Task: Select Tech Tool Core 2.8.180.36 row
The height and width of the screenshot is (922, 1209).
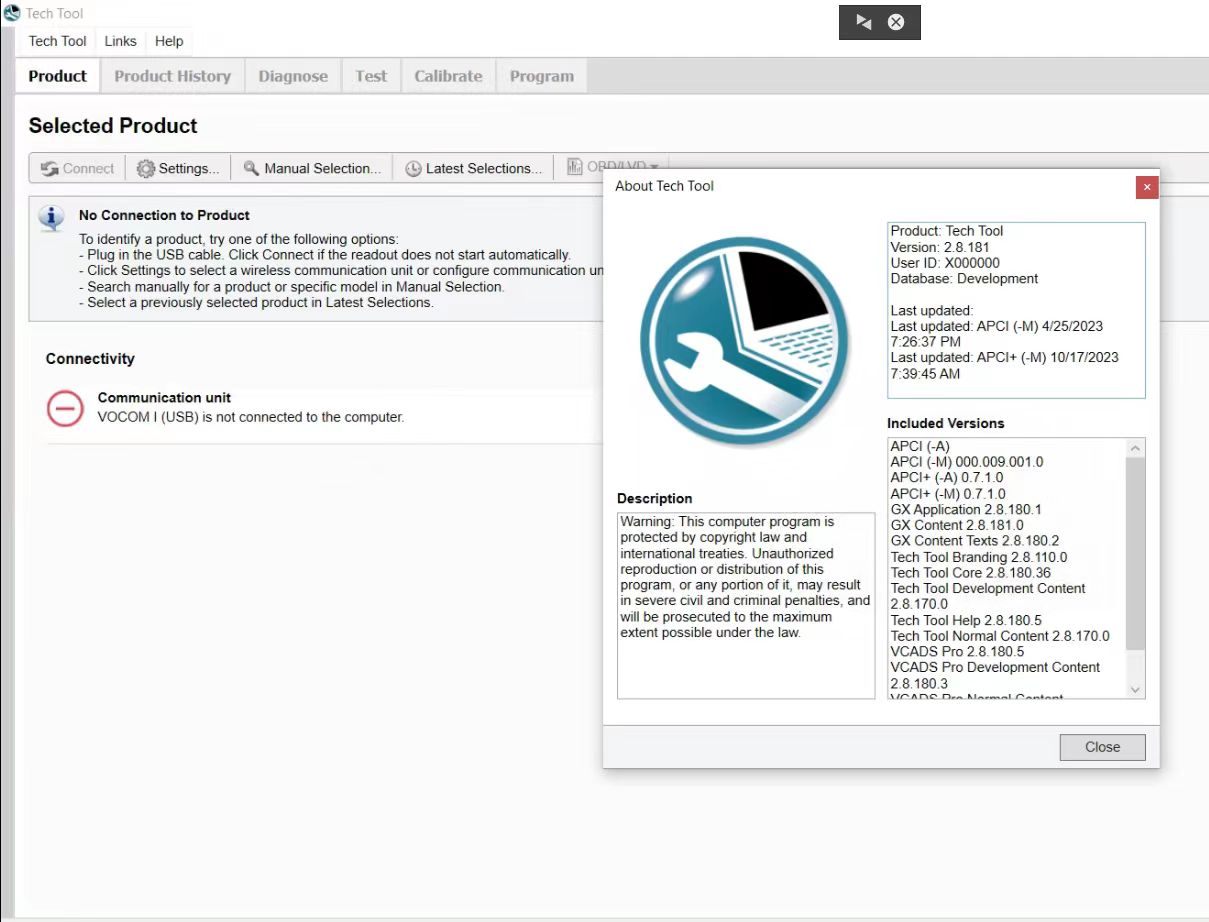Action: click(x=971, y=573)
